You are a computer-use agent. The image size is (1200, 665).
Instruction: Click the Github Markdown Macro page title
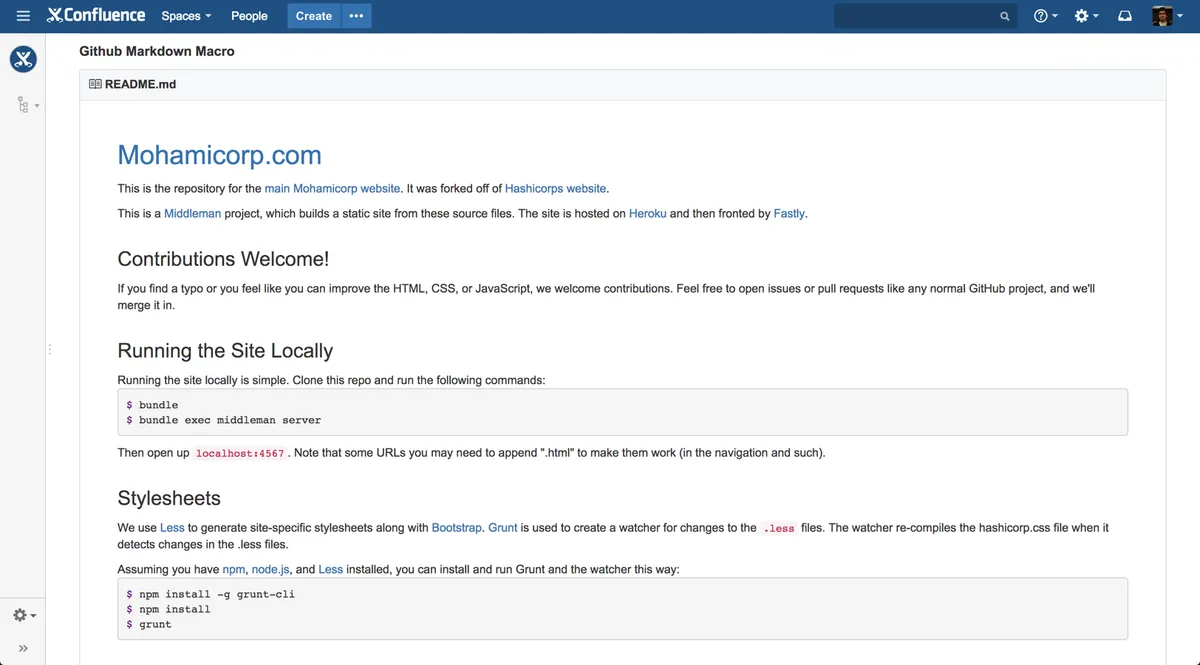(157, 51)
